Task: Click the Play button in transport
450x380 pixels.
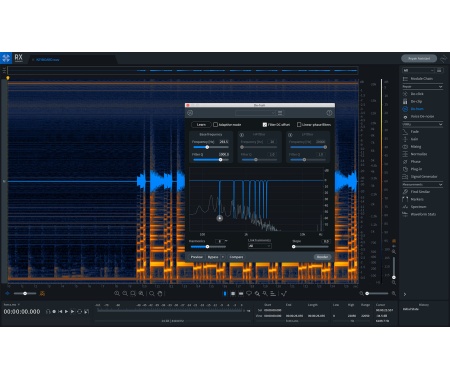Action: (66, 312)
